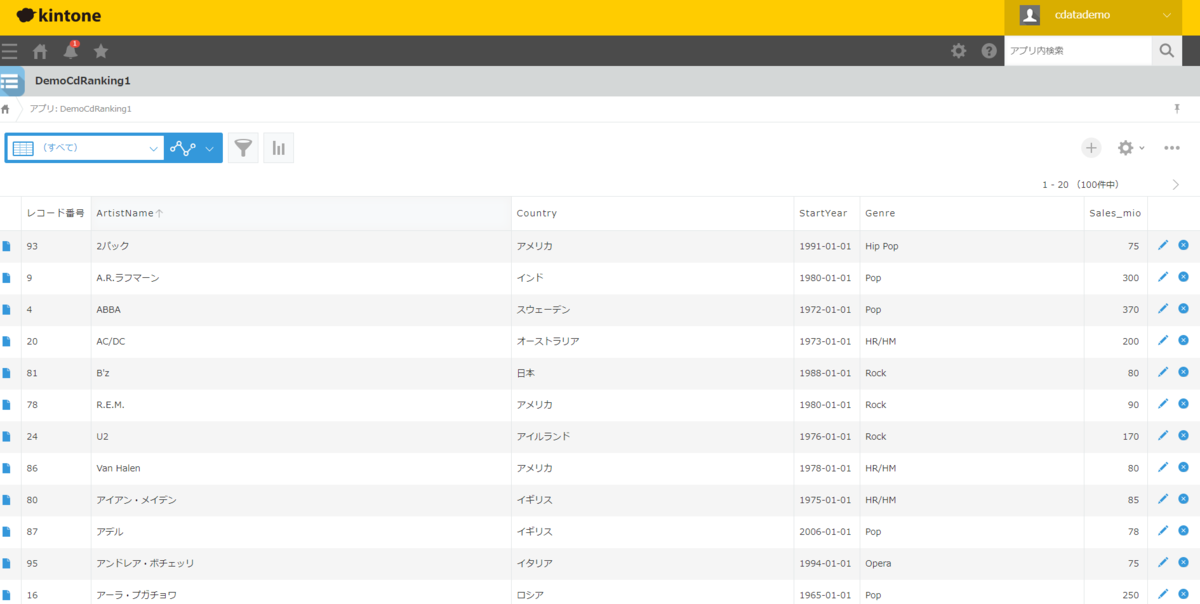Click the A.R.ラフマーン artist cell
The width and height of the screenshot is (1200, 604).
[x=301, y=278]
